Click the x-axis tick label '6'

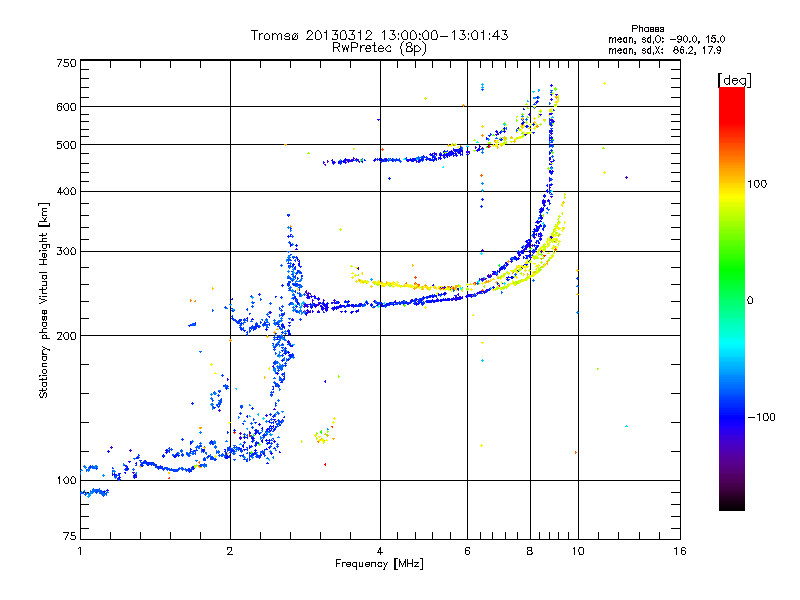(467, 551)
